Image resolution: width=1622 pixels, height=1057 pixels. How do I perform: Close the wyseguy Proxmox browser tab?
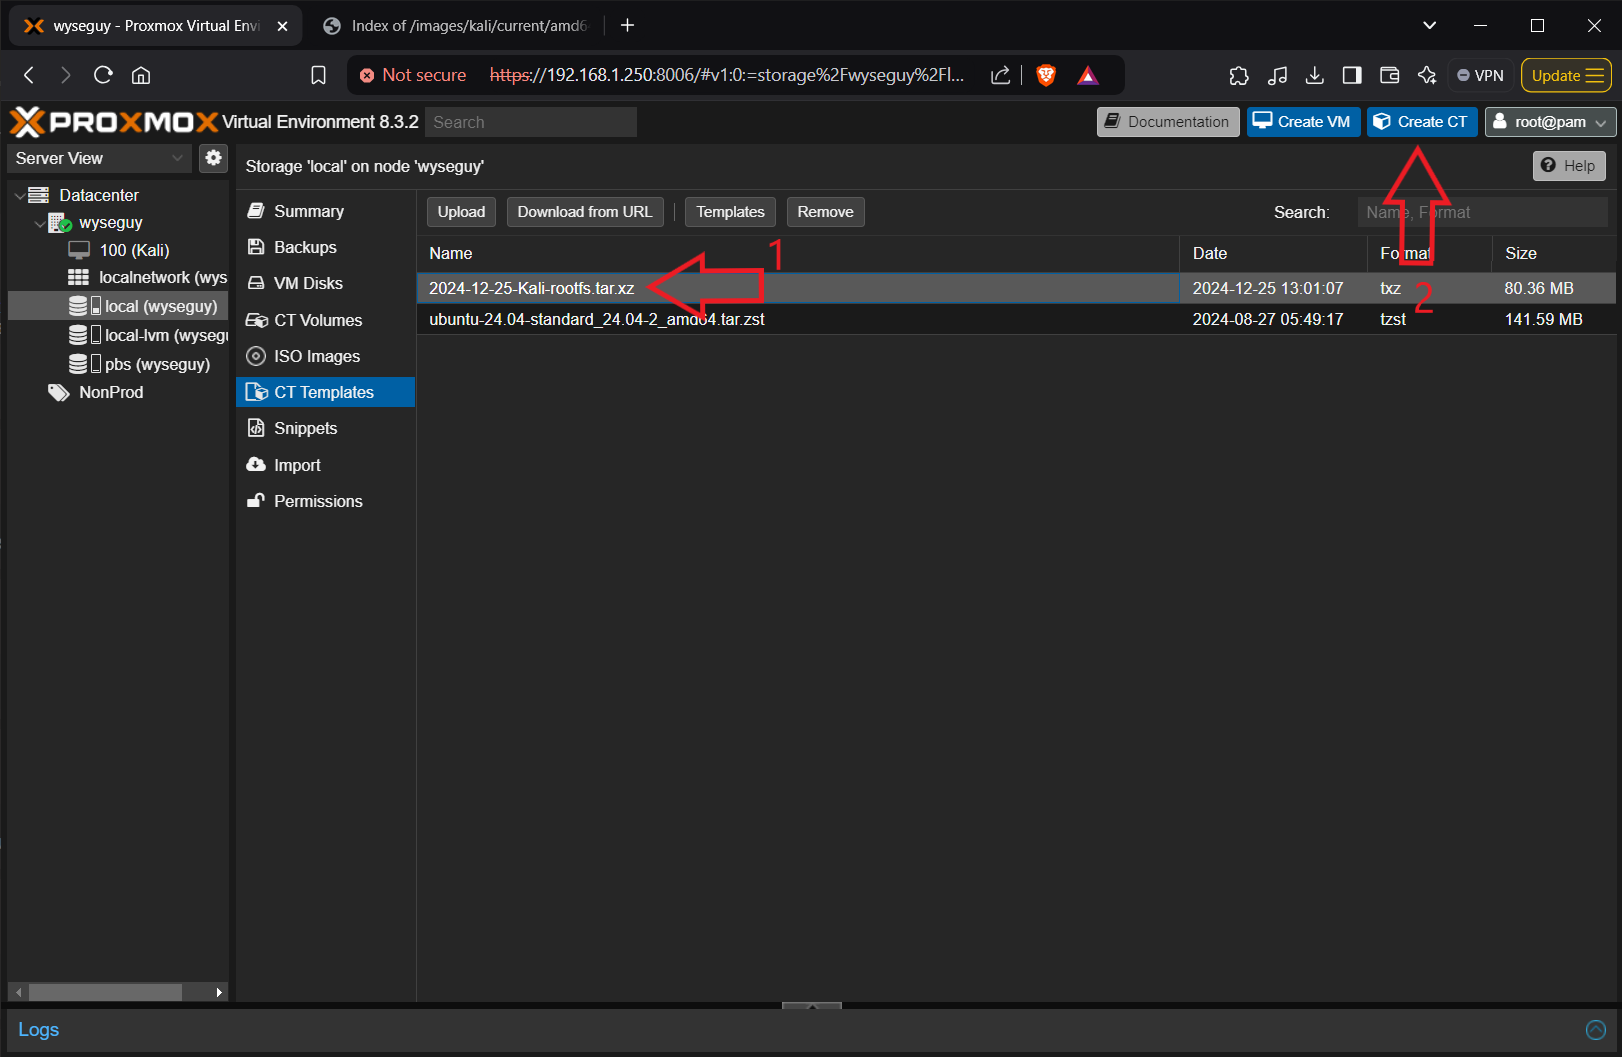pyautogui.click(x=282, y=26)
